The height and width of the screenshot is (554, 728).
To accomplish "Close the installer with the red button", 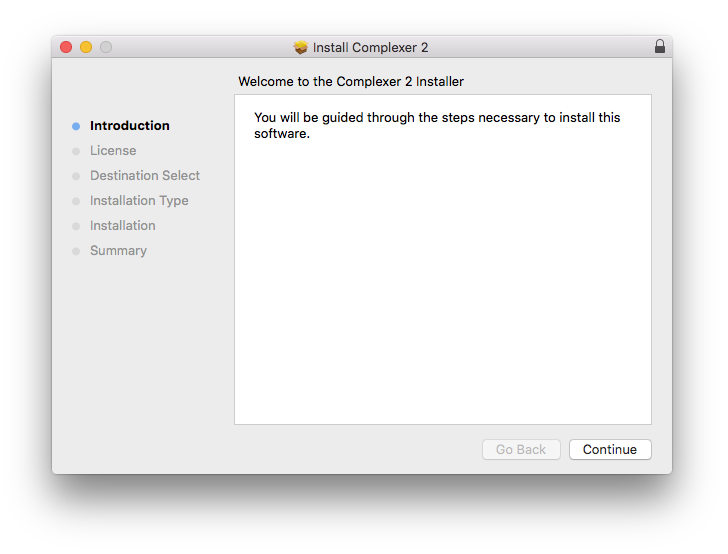I will click(66, 47).
